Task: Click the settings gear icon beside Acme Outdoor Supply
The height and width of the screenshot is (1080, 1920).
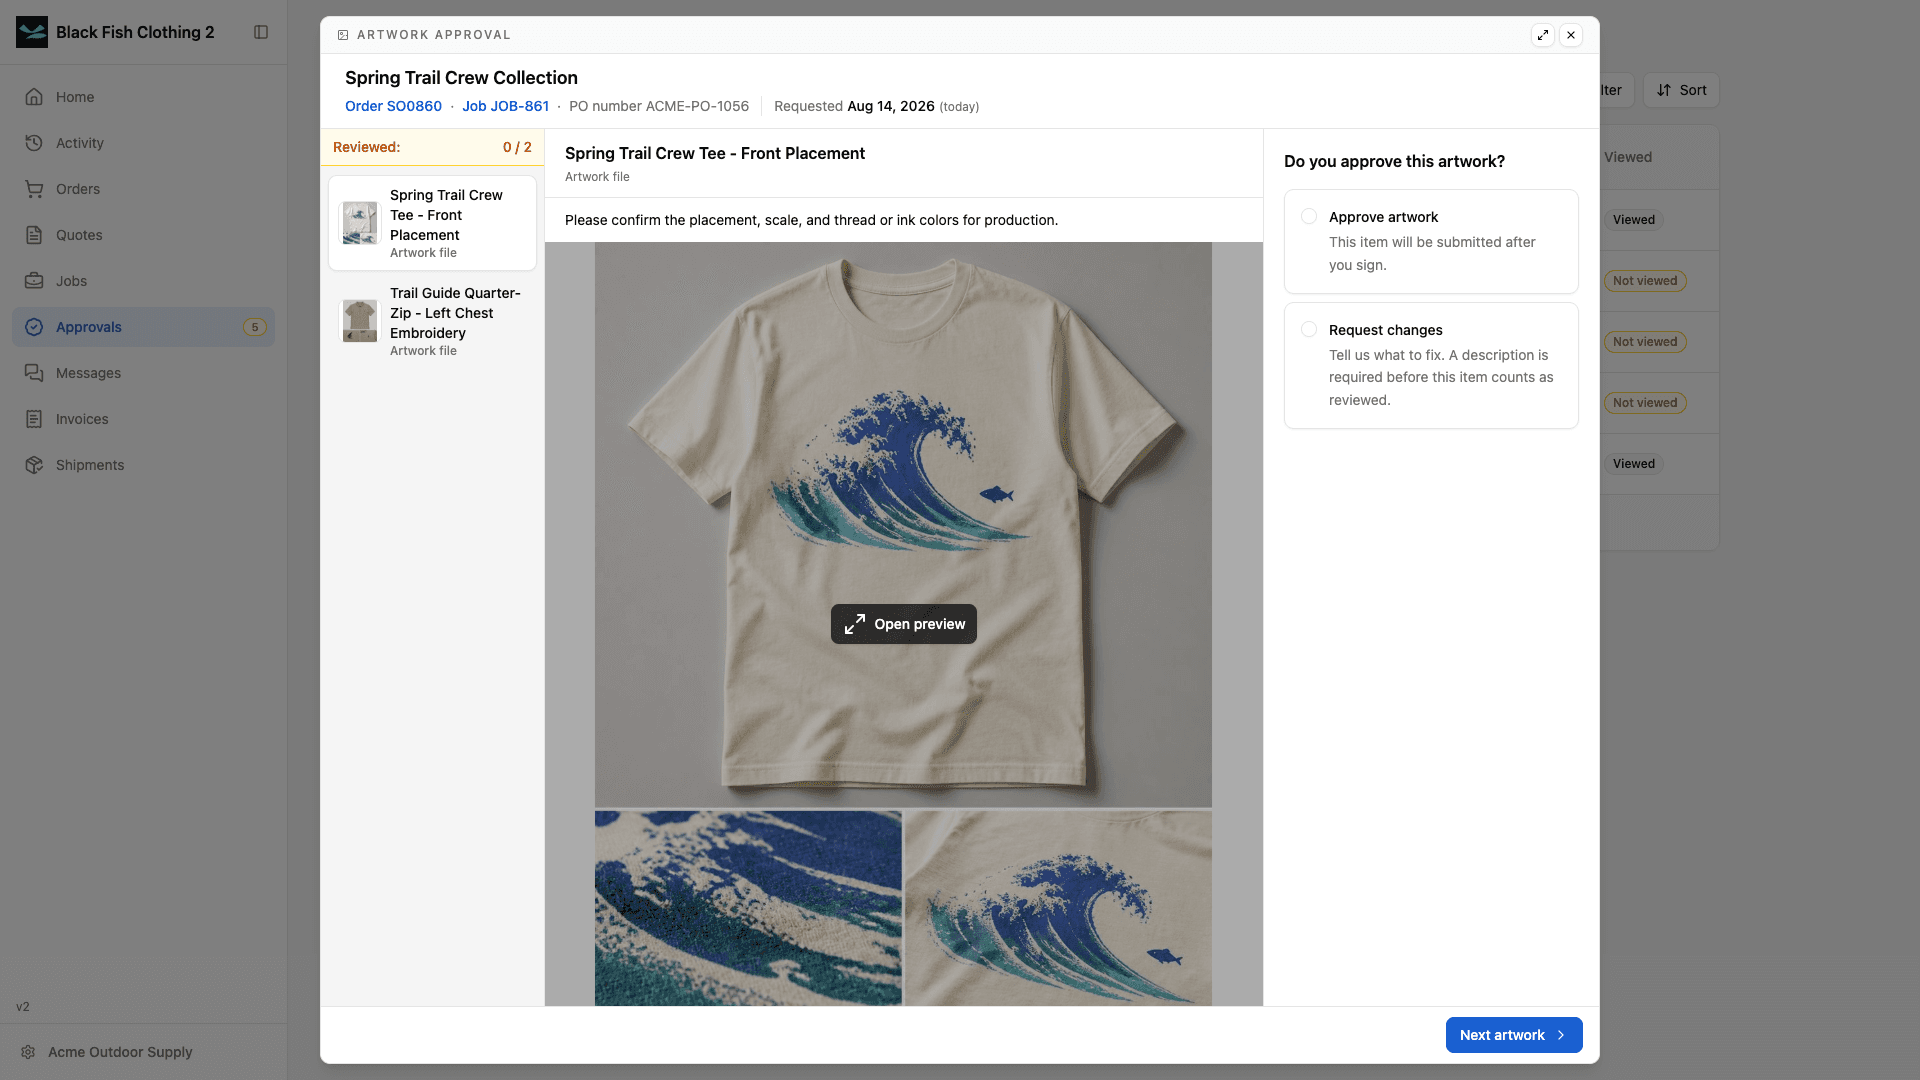Action: coord(28,1052)
